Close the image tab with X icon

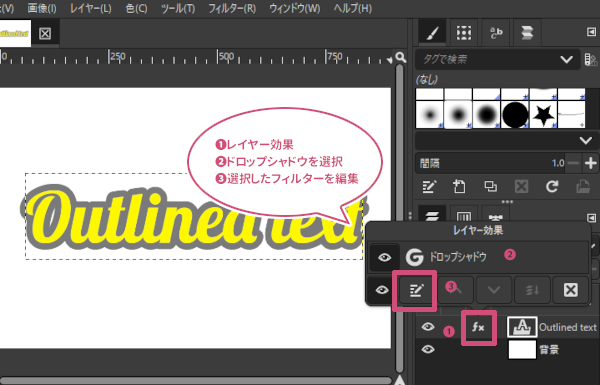pos(45,33)
